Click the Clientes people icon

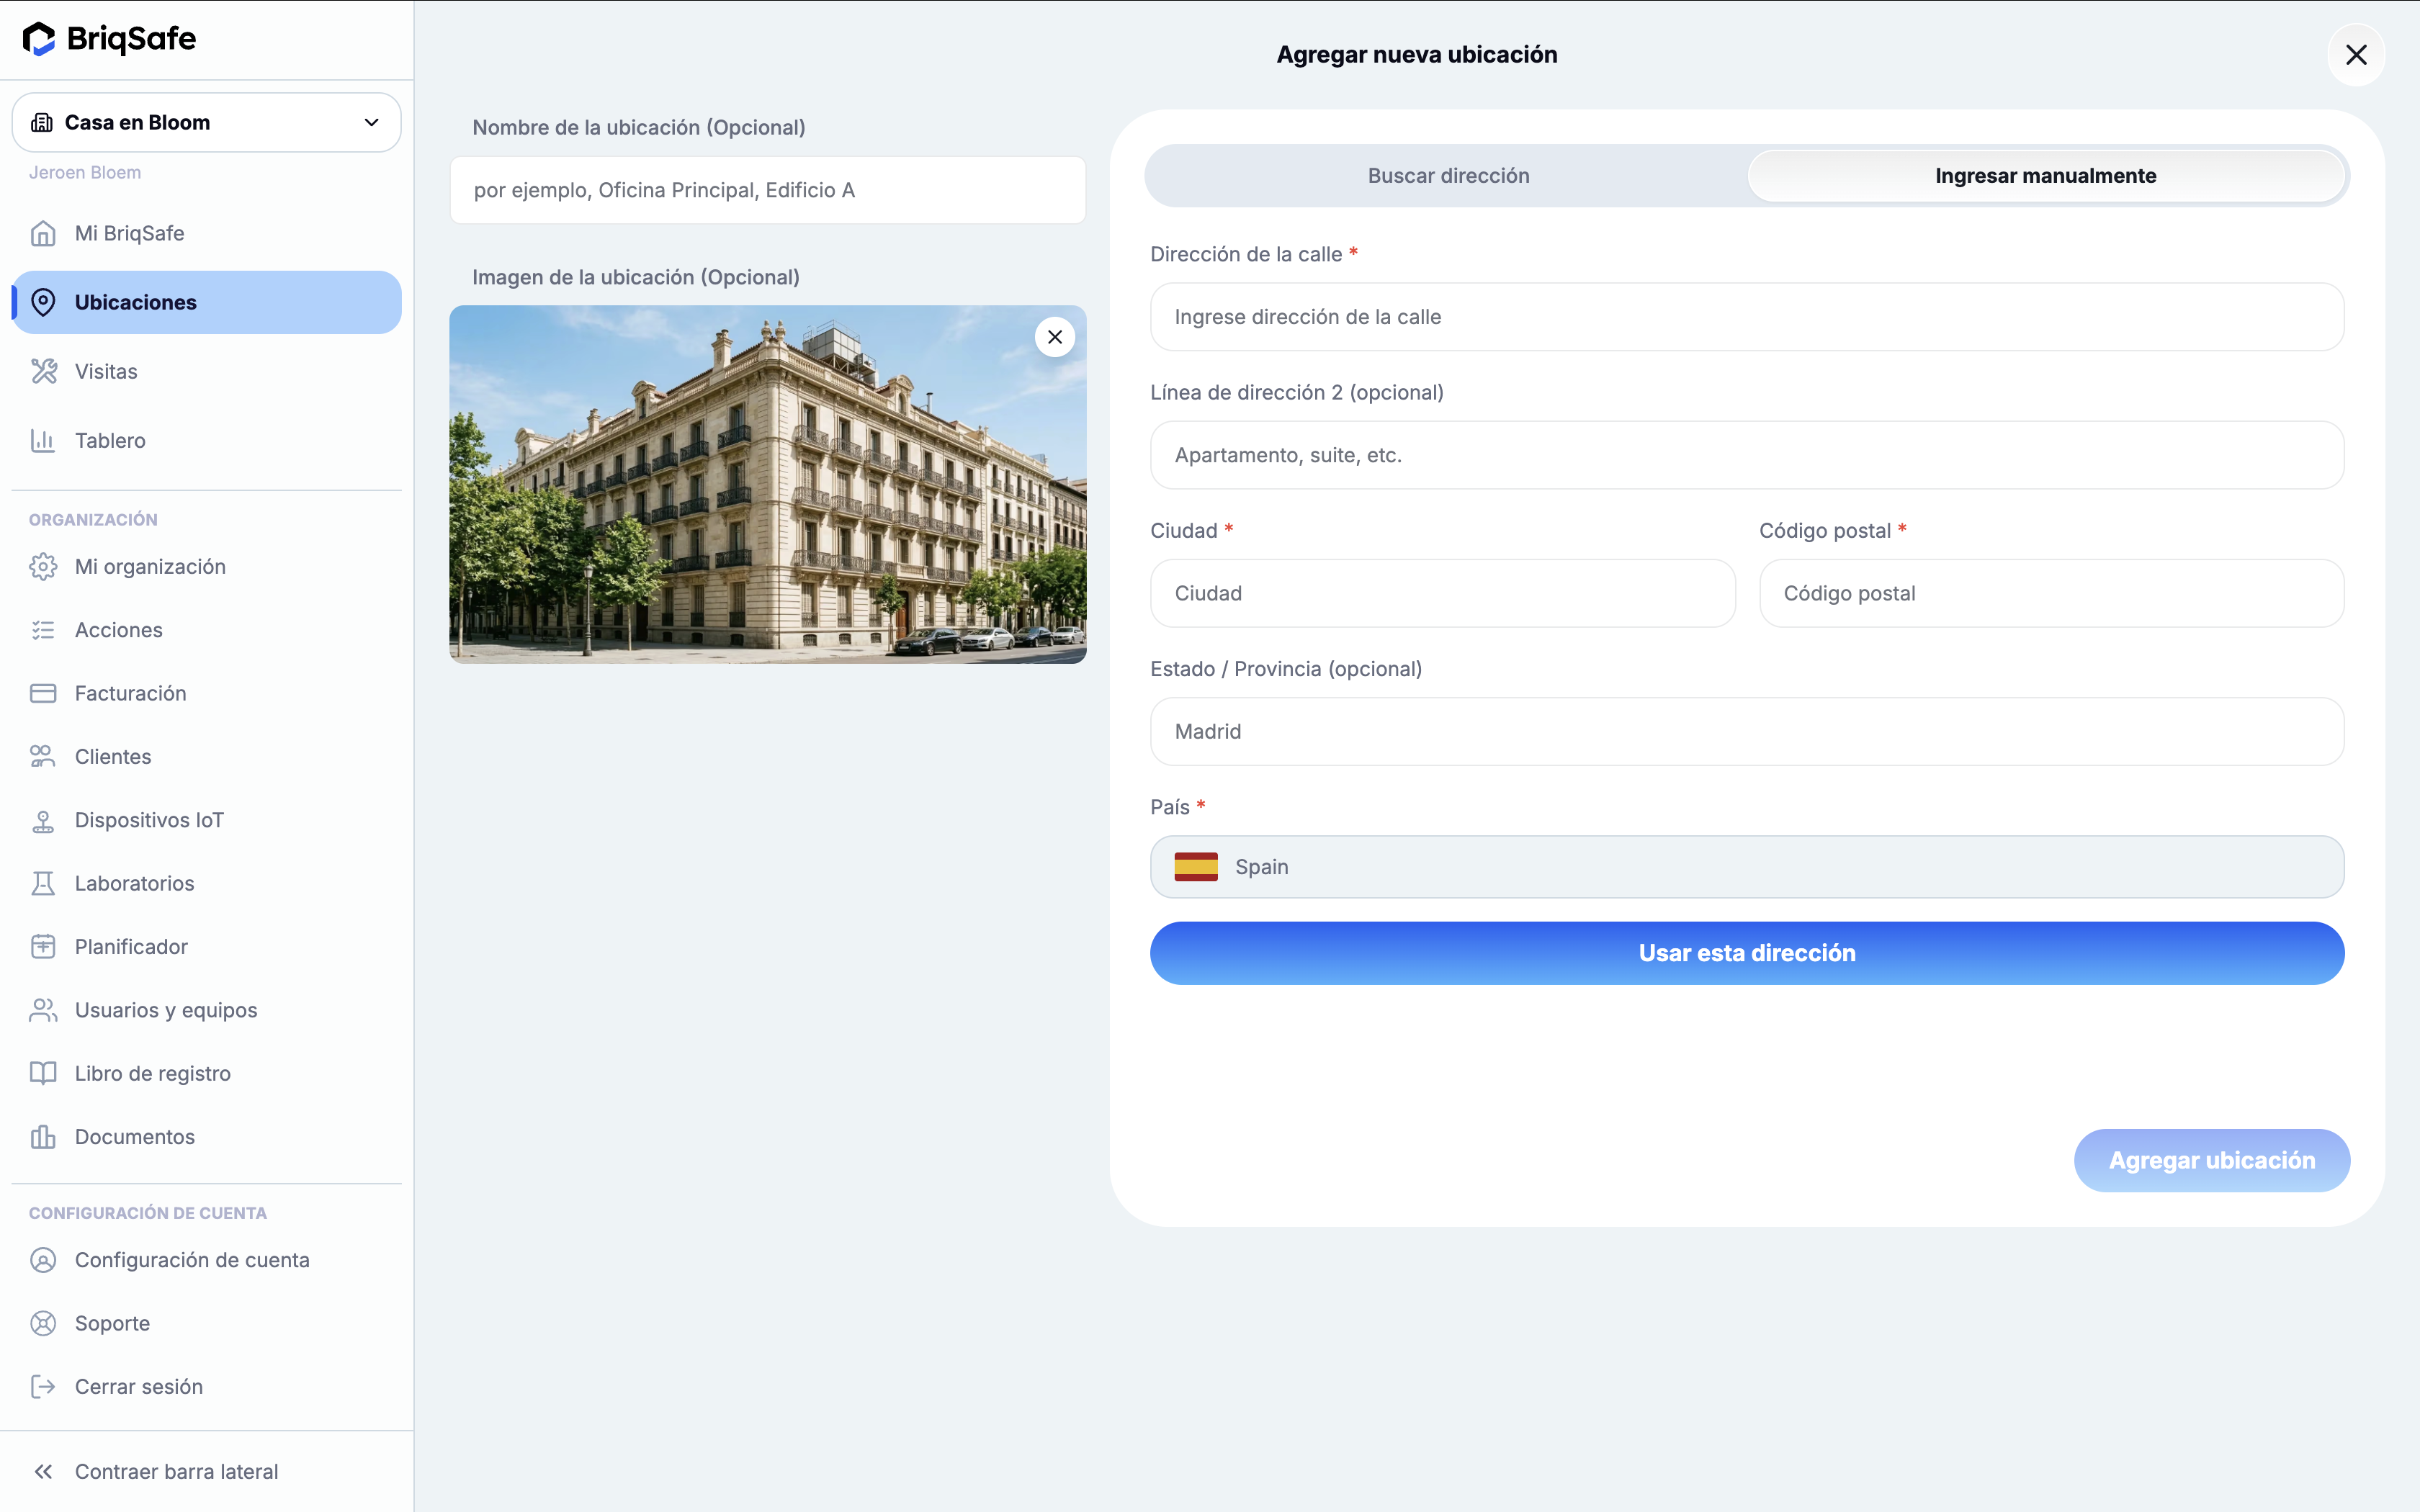(43, 756)
